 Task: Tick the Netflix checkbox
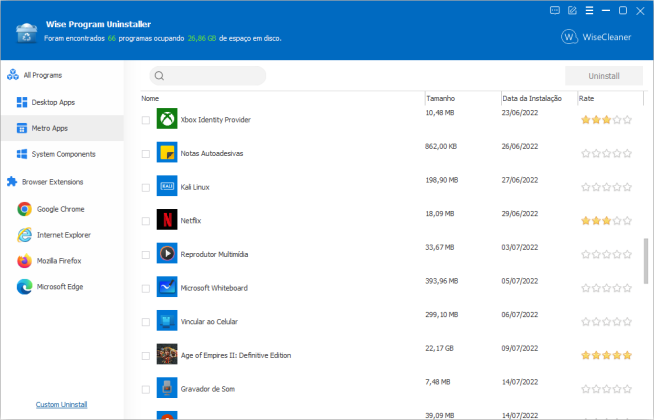pyautogui.click(x=146, y=221)
